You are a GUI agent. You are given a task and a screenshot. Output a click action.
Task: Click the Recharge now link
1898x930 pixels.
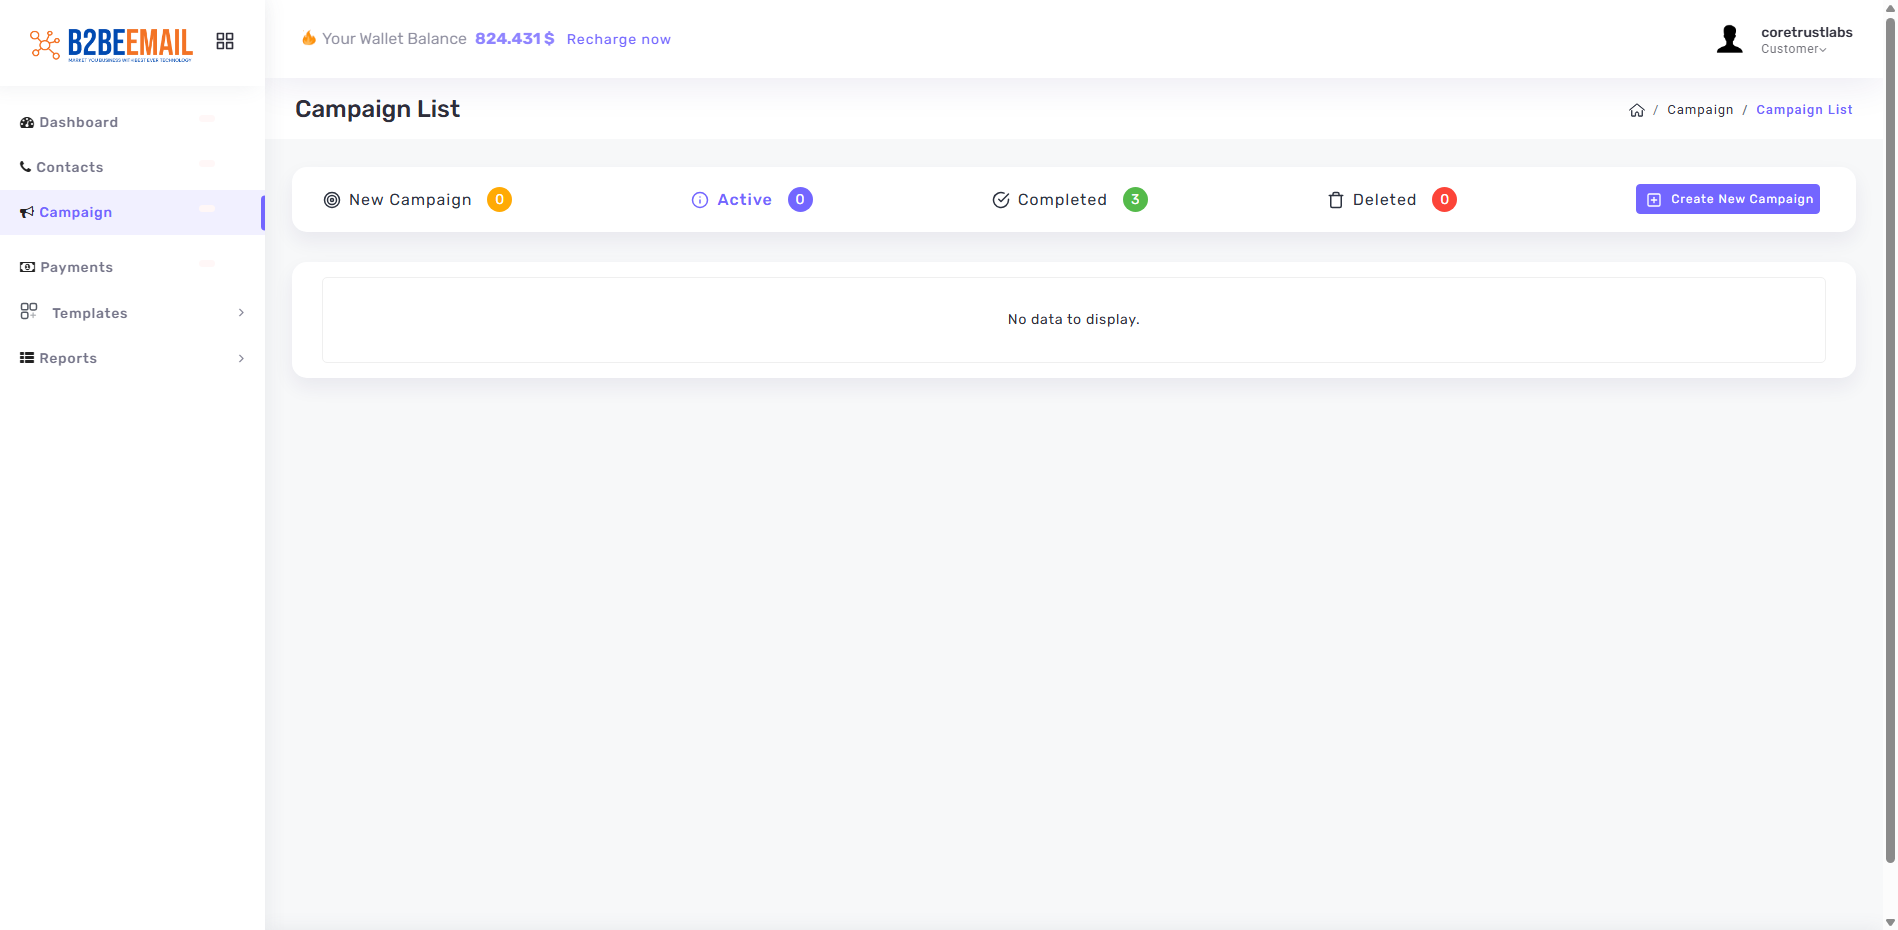pos(618,39)
